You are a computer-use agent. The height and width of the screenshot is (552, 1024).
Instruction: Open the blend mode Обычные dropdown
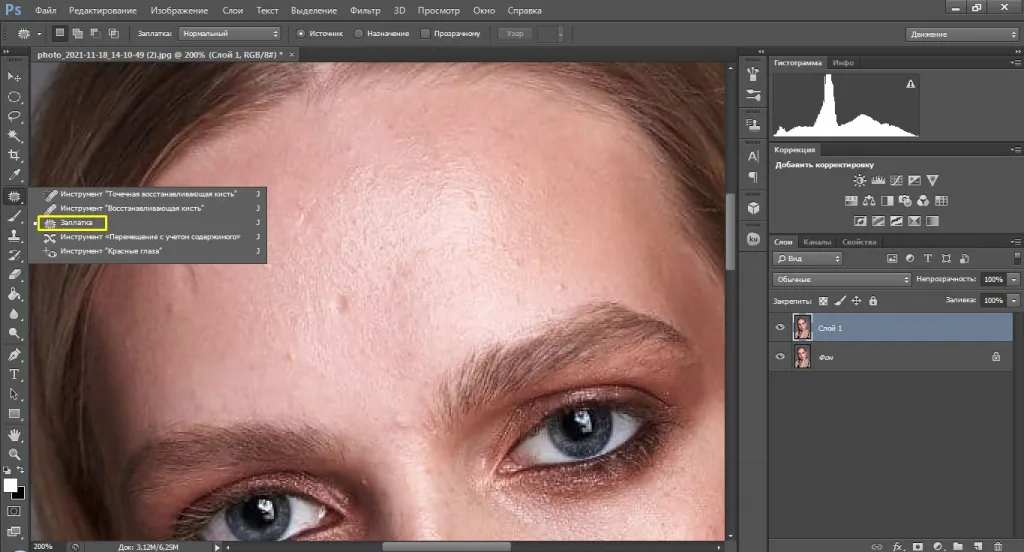tap(842, 280)
